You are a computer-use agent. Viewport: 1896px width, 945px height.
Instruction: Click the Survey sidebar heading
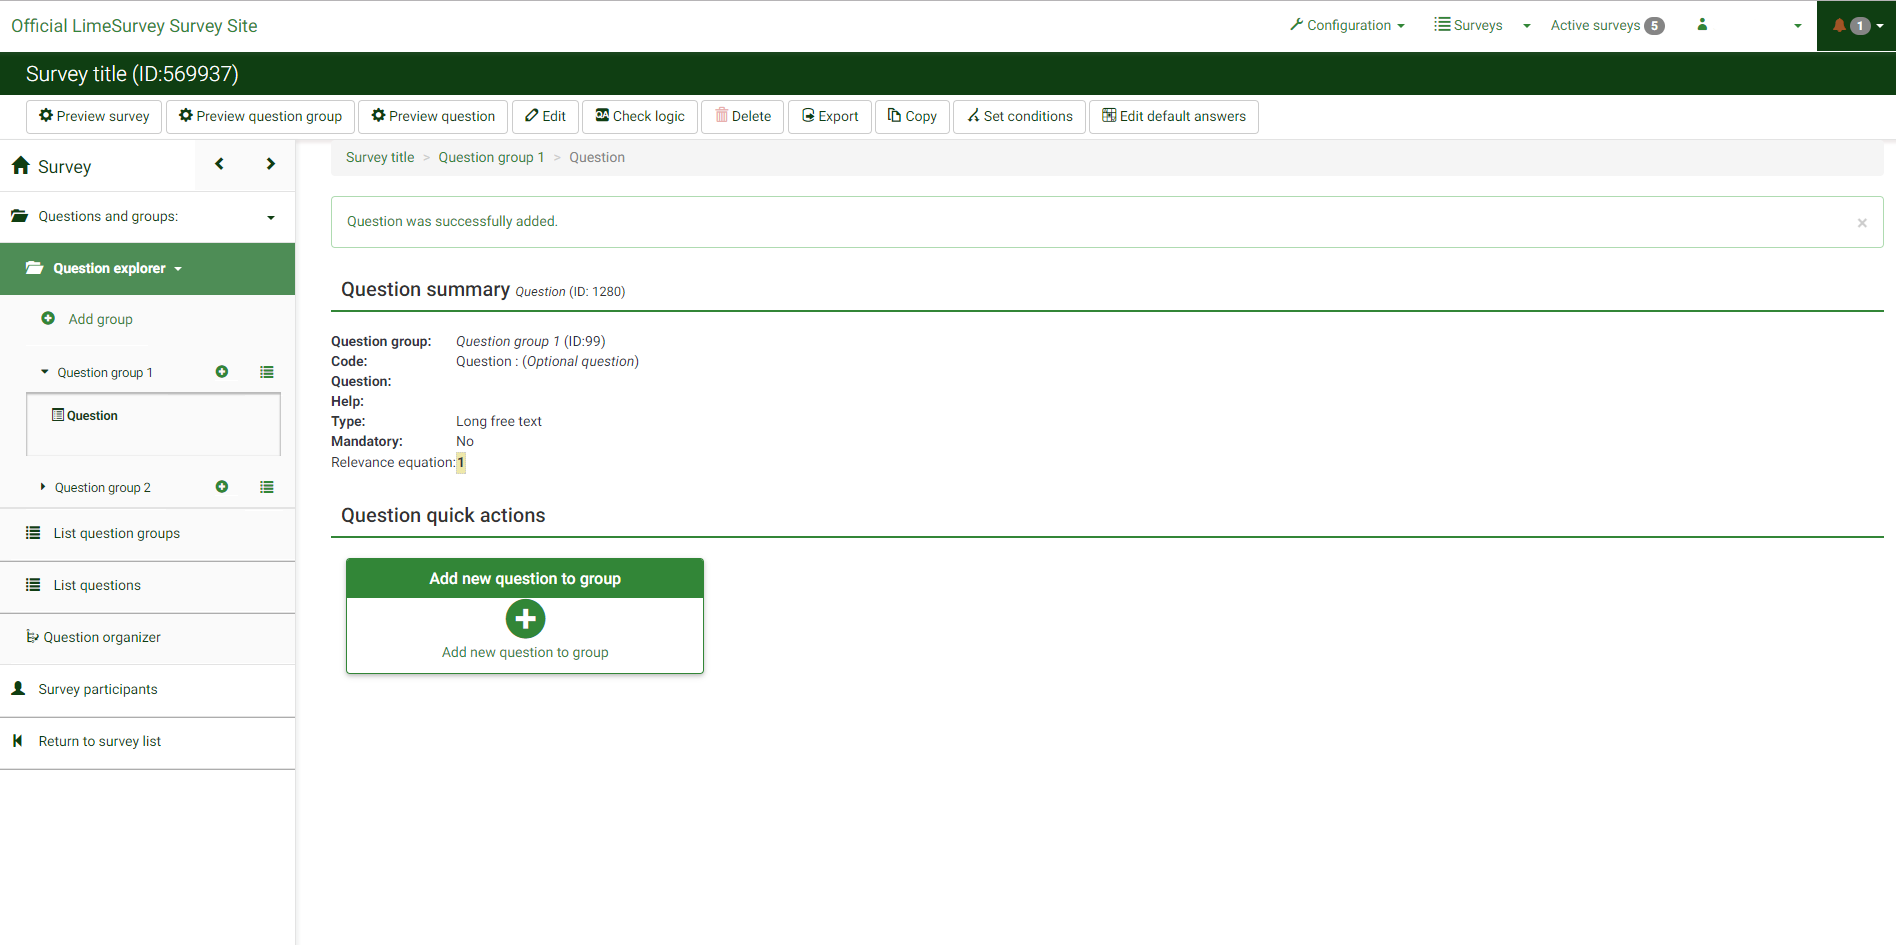(x=65, y=167)
